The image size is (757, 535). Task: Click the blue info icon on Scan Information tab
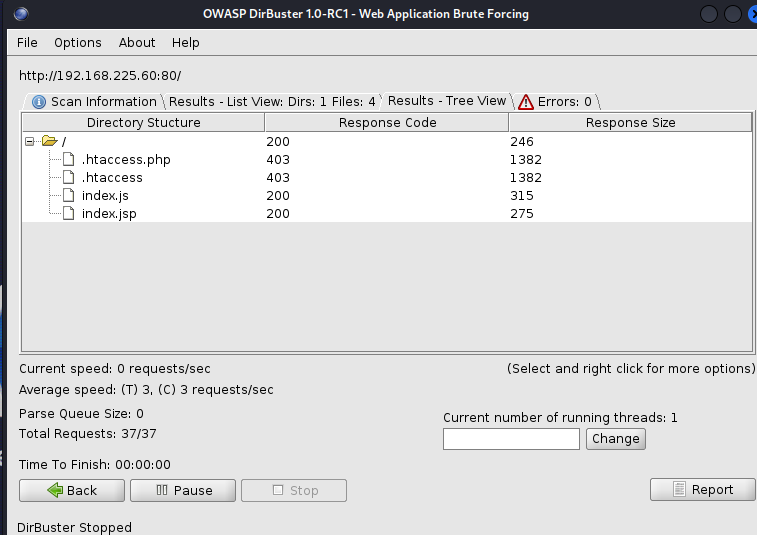(x=39, y=102)
